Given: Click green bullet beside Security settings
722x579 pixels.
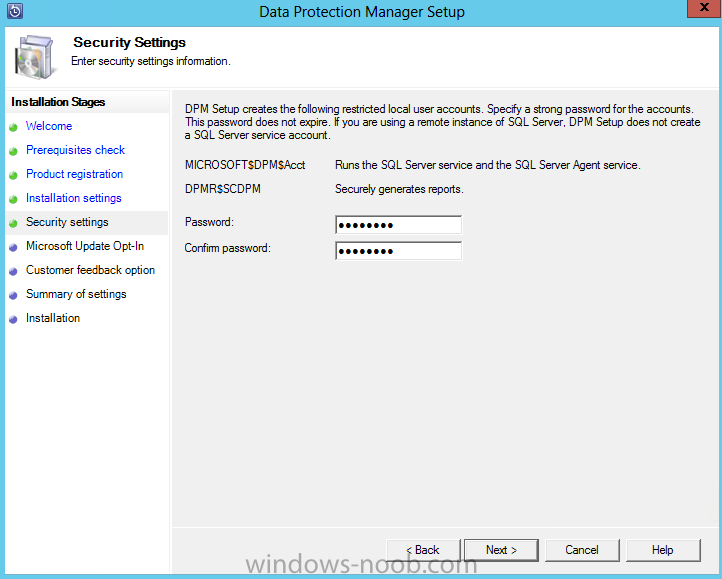Looking at the screenshot, I should 13,223.
